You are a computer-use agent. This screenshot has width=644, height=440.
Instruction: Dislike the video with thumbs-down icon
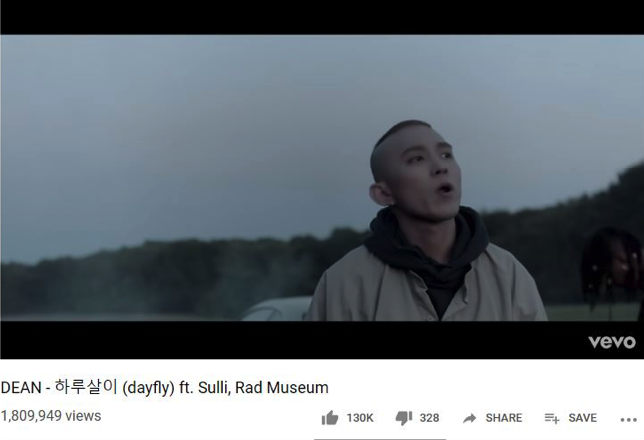(x=404, y=418)
